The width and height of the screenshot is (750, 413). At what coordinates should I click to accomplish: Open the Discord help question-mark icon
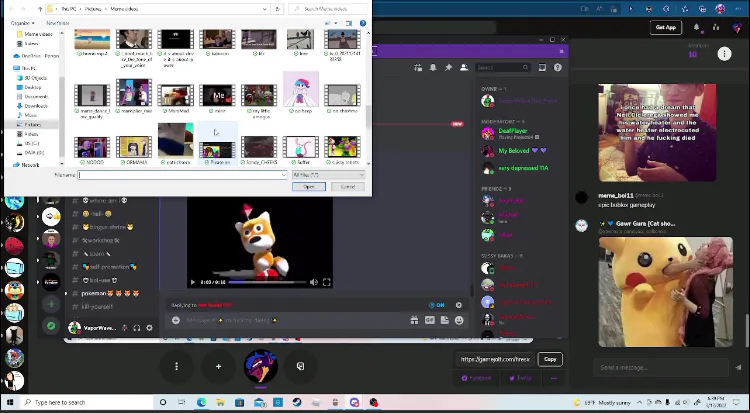[558, 68]
